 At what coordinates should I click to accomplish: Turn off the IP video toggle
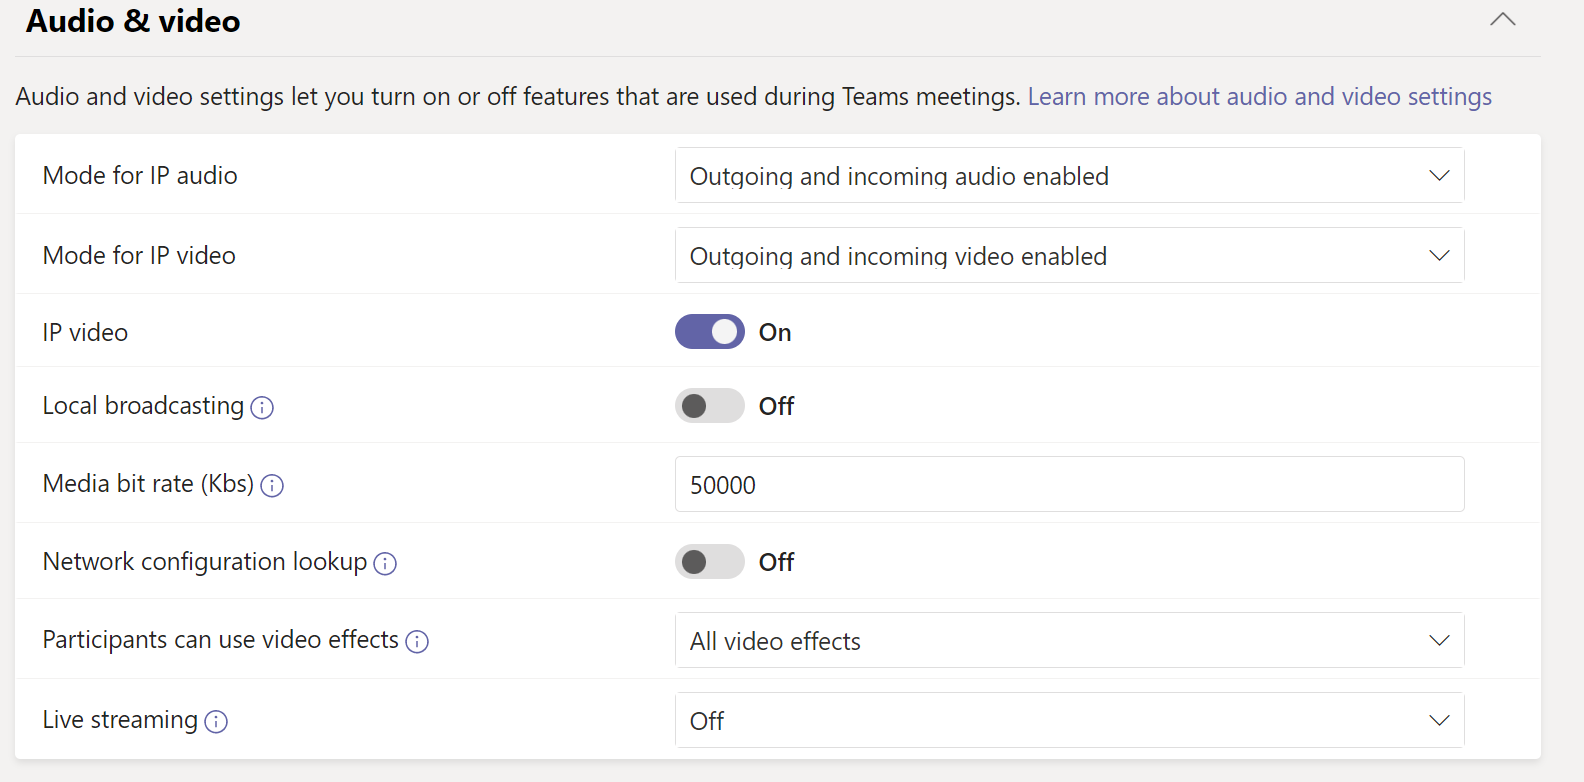coord(710,332)
